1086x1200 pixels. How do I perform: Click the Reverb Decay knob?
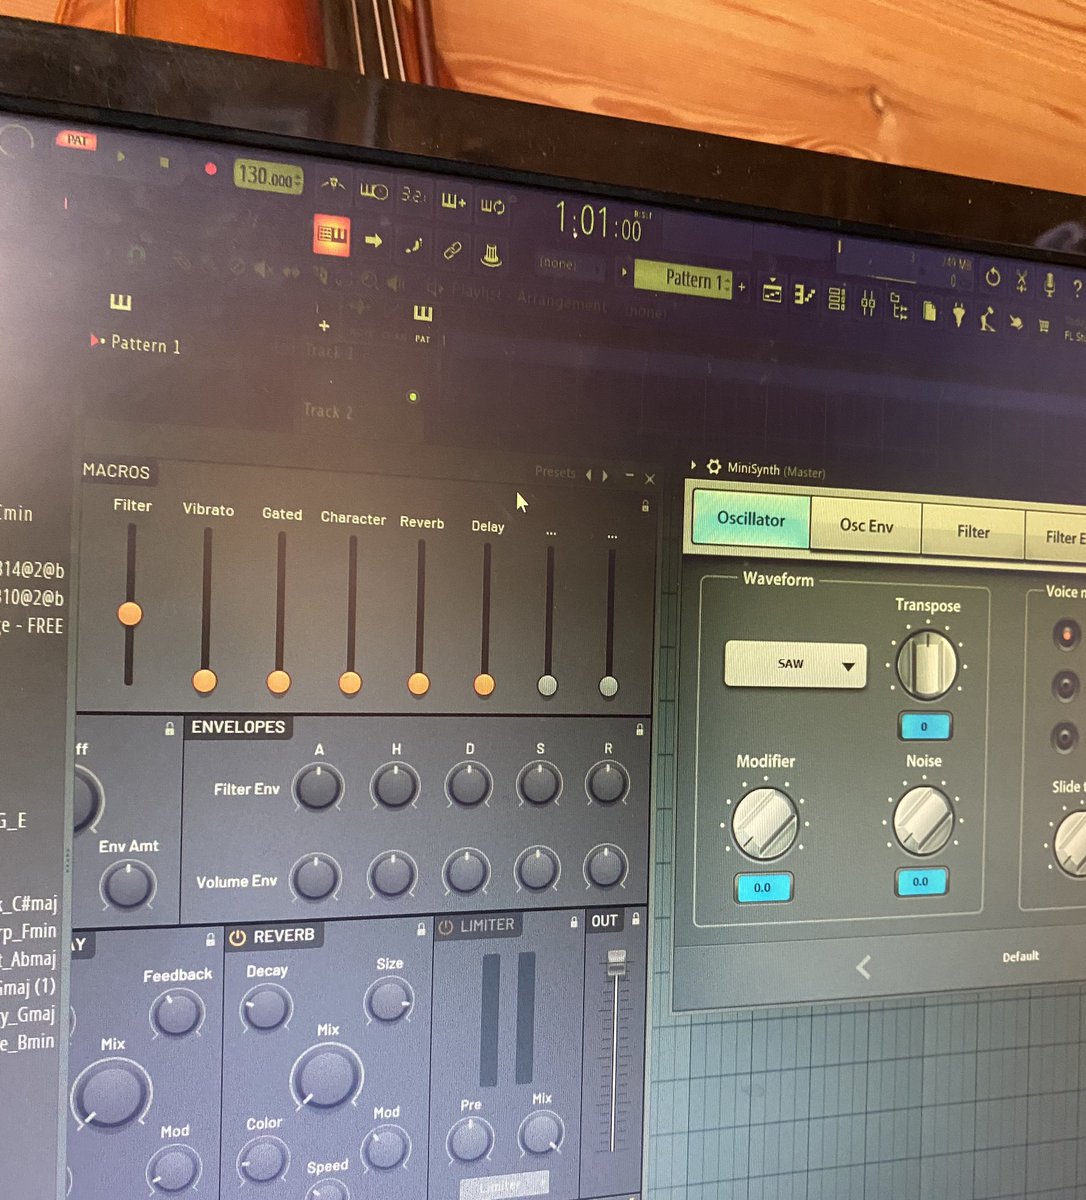tap(266, 1007)
